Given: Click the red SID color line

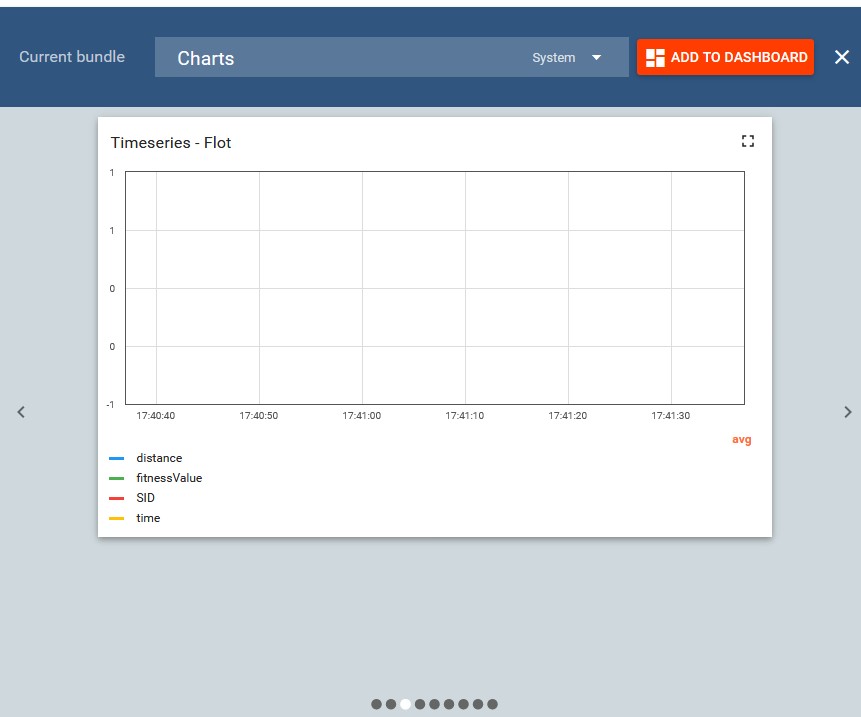Looking at the screenshot, I should pos(116,498).
